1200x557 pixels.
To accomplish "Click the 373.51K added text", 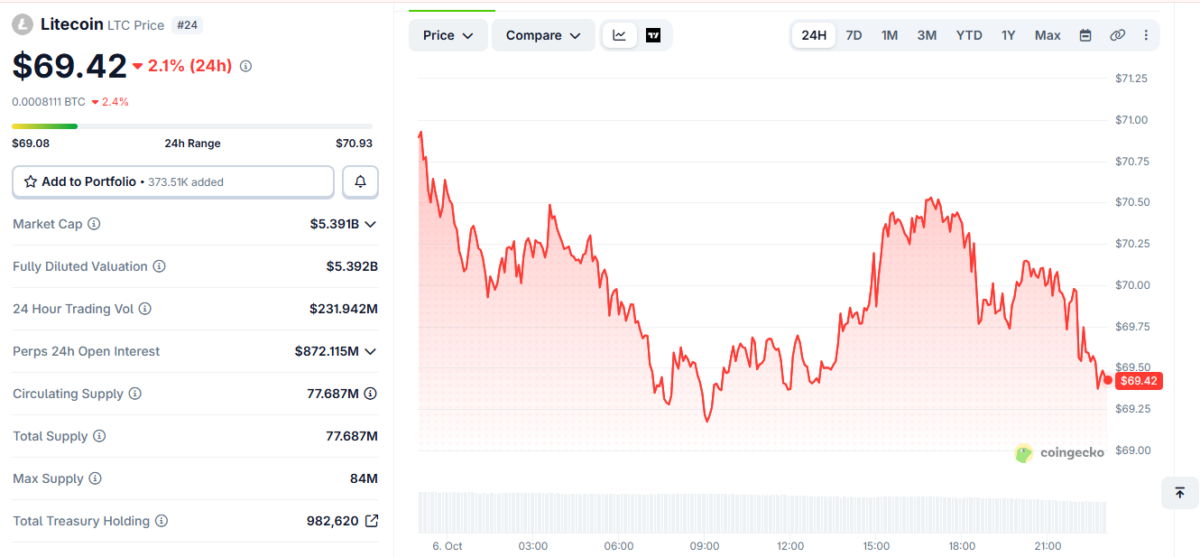I will coord(186,182).
